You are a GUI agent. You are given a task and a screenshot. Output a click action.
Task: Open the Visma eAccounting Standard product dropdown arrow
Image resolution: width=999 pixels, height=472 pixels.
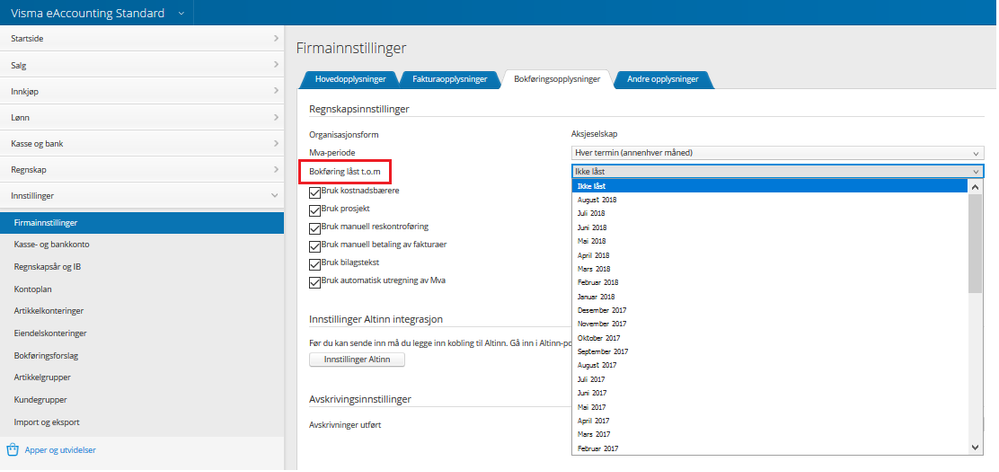(181, 13)
